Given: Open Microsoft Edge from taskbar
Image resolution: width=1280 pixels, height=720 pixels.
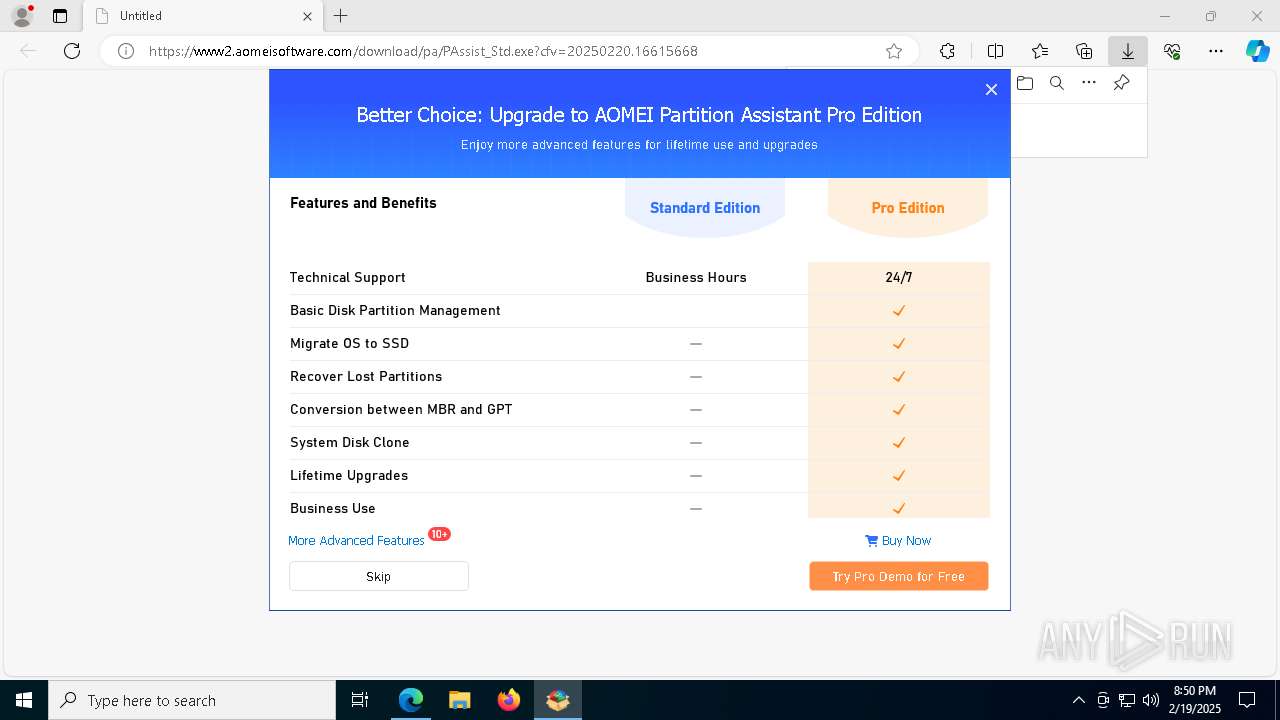Looking at the screenshot, I should pos(411,700).
